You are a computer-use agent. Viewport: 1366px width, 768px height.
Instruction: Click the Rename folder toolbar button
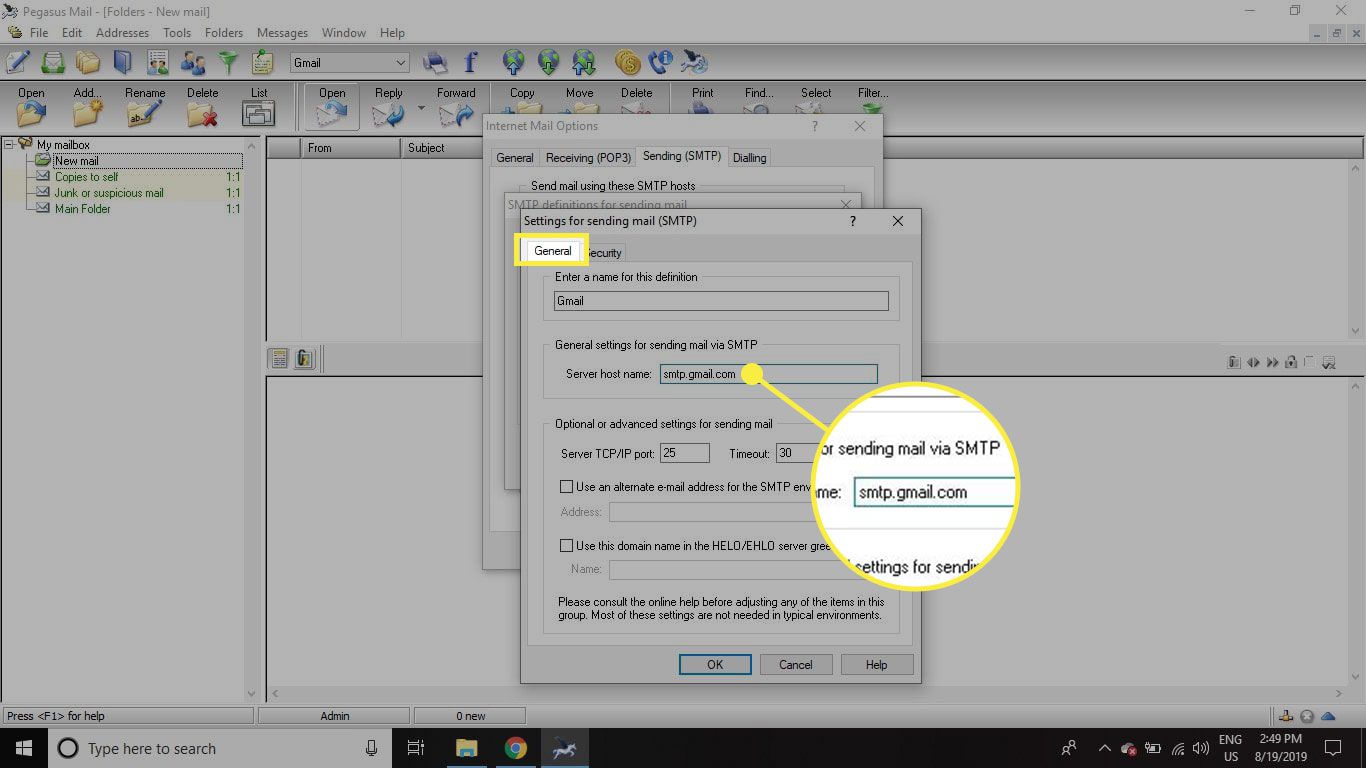click(x=145, y=107)
